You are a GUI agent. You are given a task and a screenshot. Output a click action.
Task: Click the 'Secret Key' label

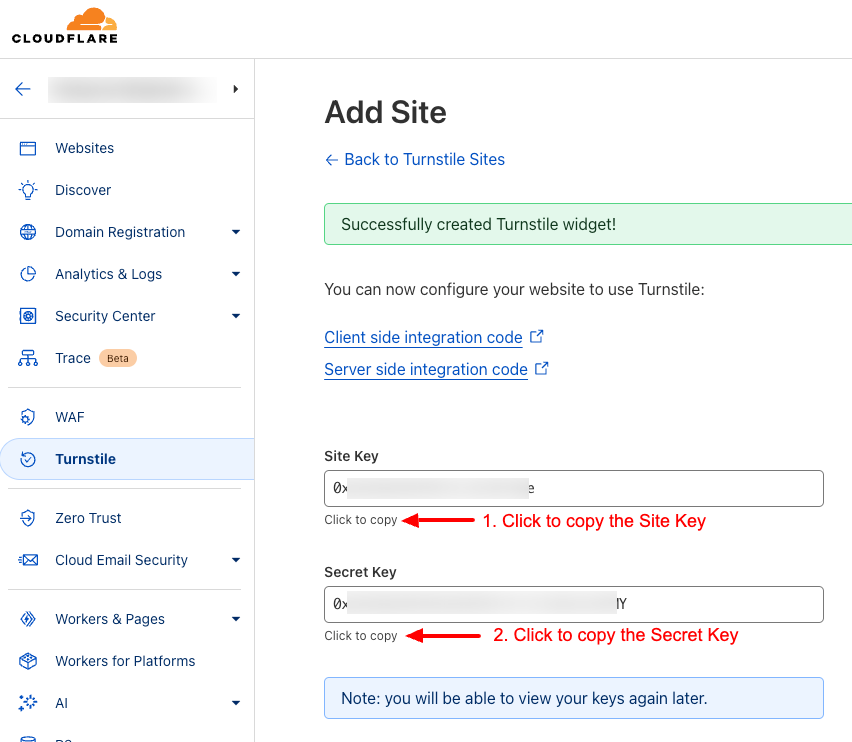[x=360, y=572]
